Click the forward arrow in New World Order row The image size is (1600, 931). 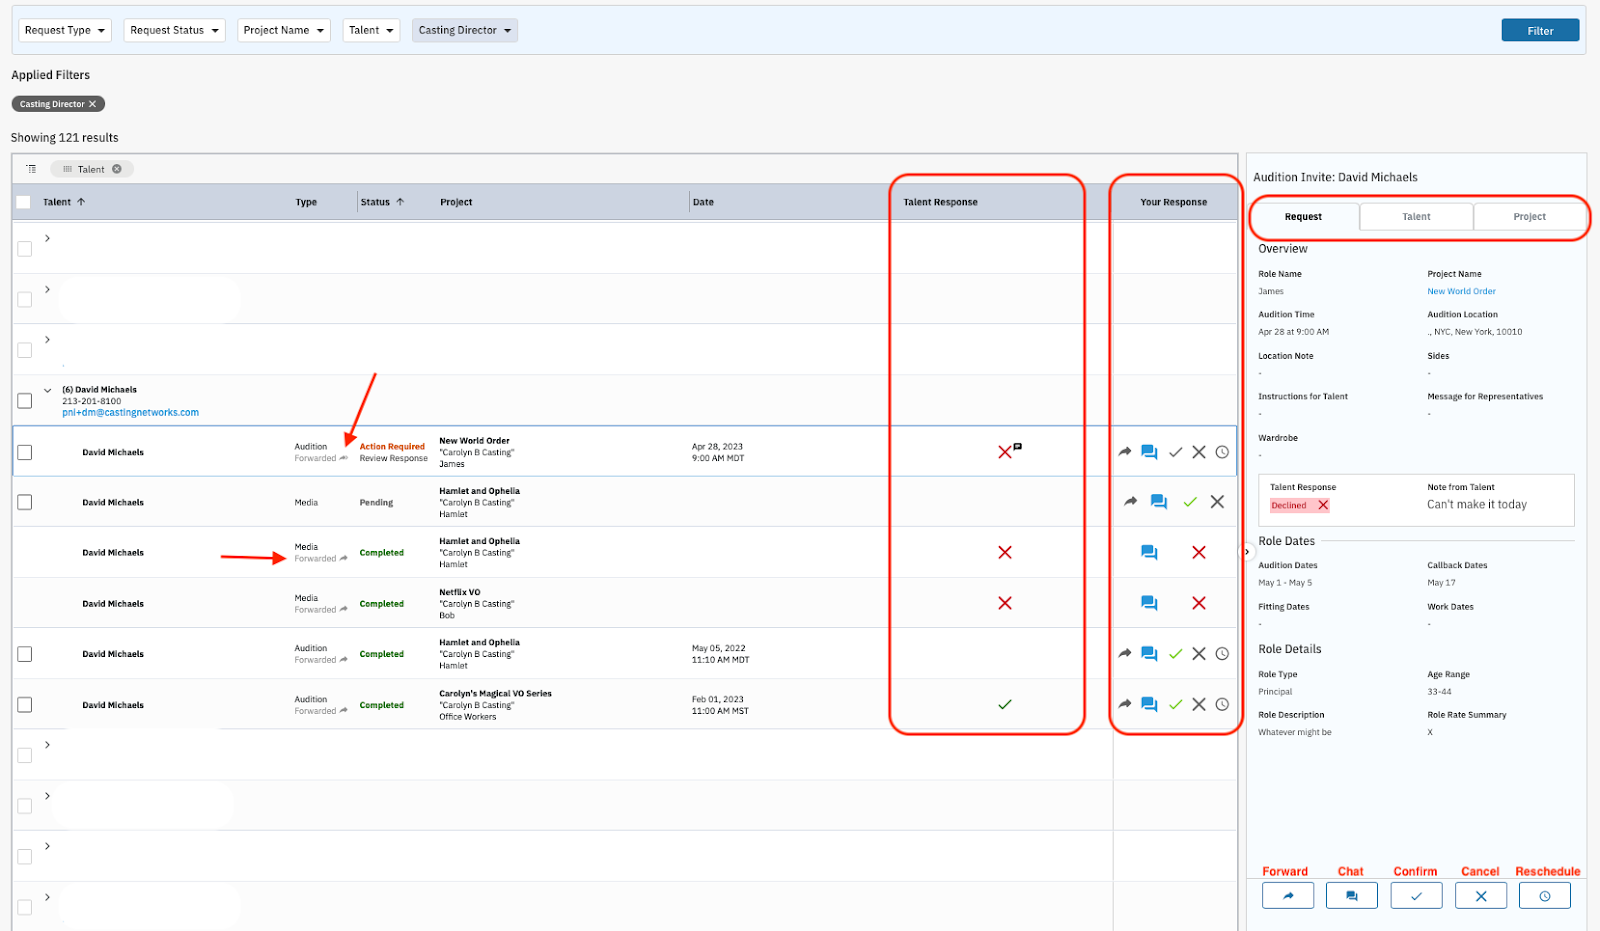[x=1125, y=452]
